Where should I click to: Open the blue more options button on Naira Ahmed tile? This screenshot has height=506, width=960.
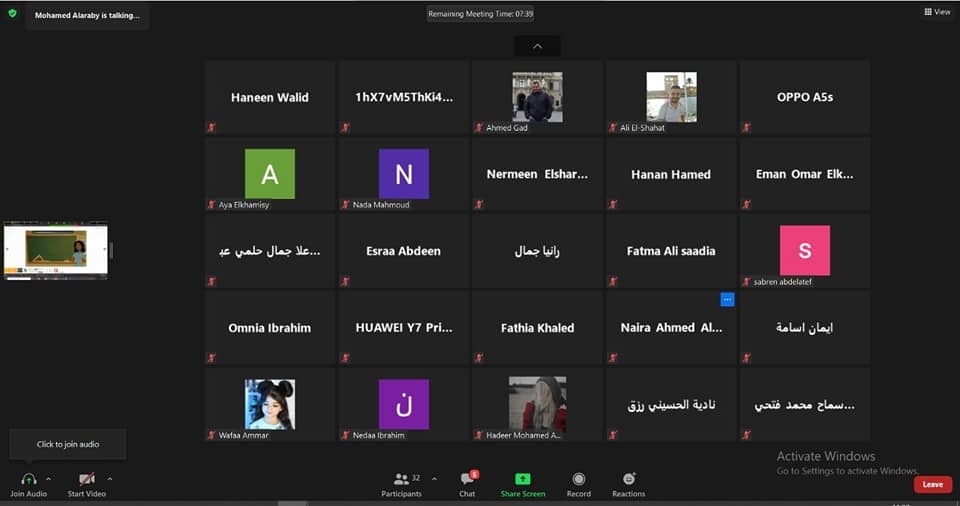coord(727,300)
